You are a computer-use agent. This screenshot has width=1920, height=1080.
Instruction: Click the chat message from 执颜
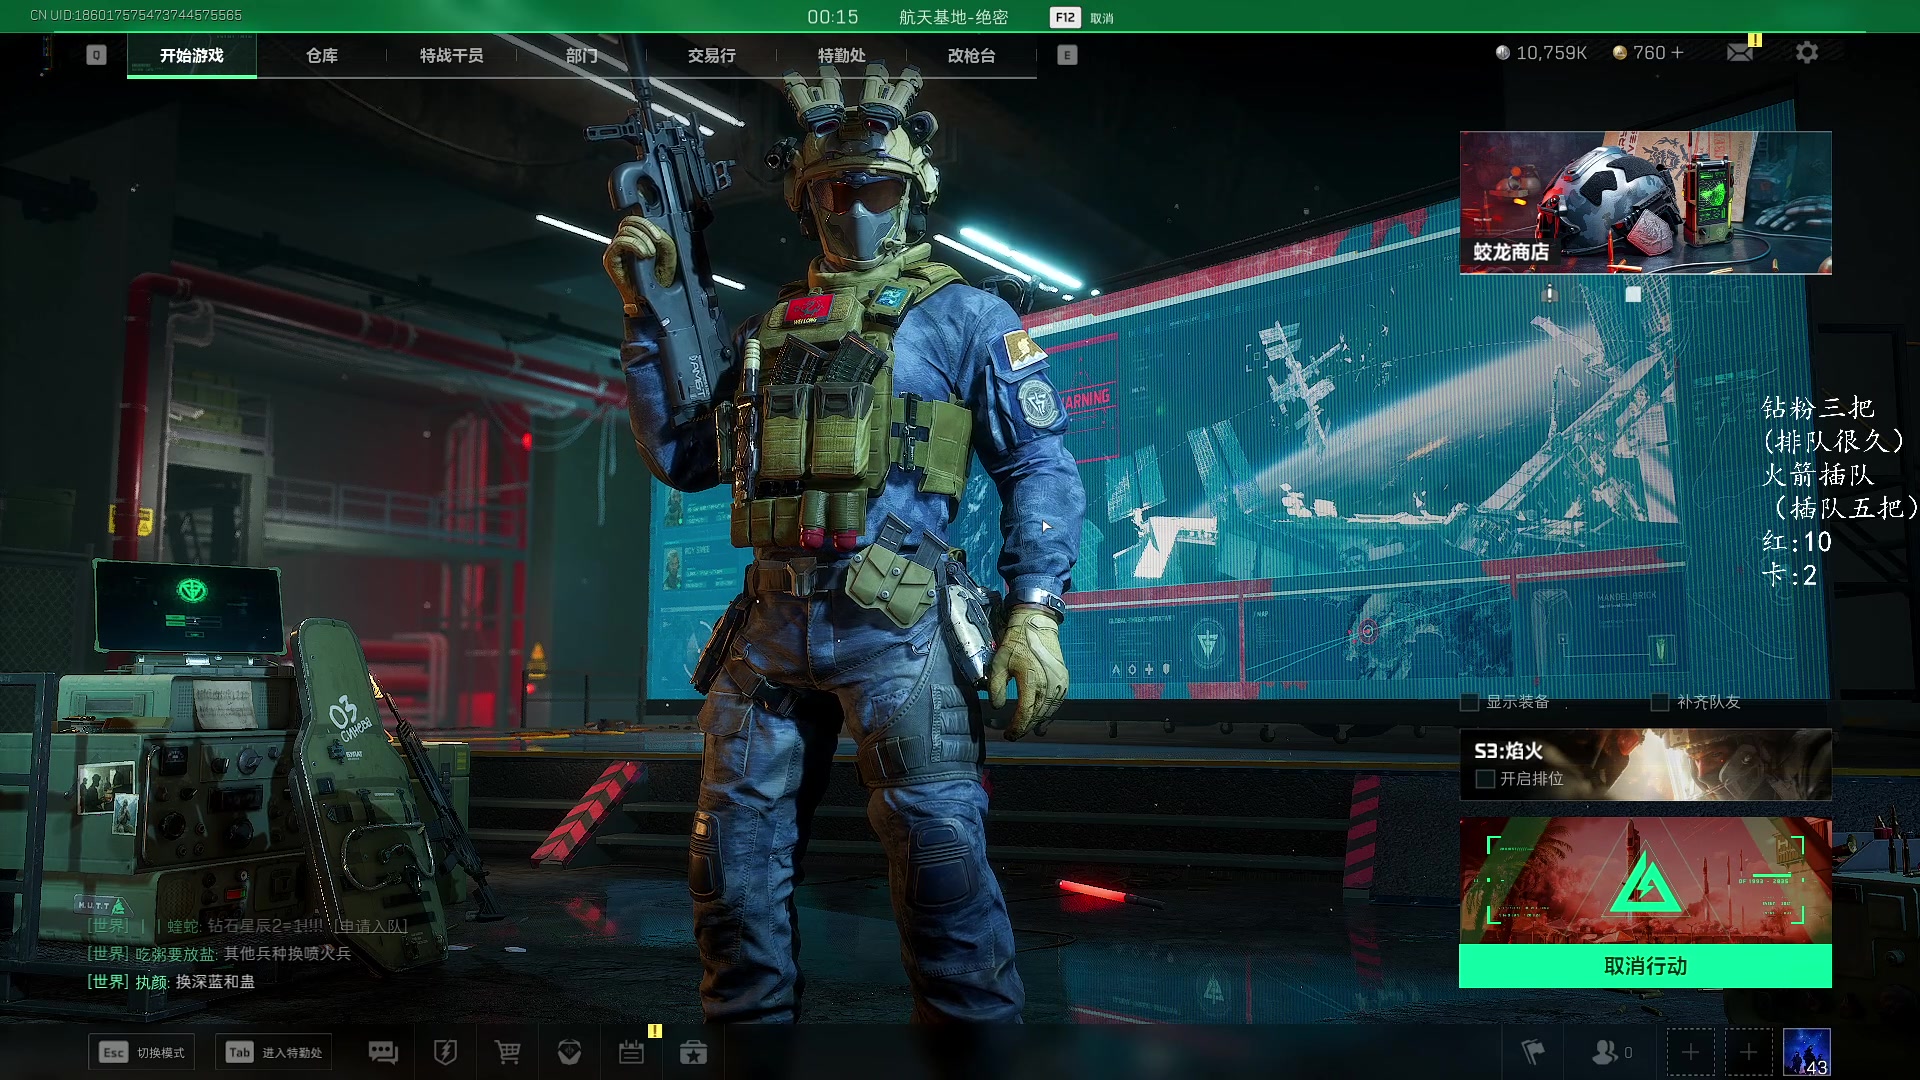click(x=171, y=982)
